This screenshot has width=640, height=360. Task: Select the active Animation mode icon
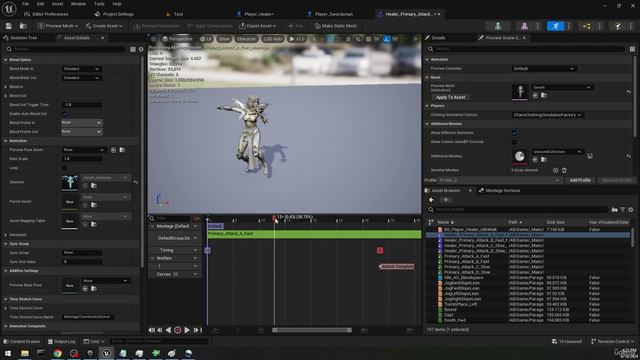coord(556,26)
